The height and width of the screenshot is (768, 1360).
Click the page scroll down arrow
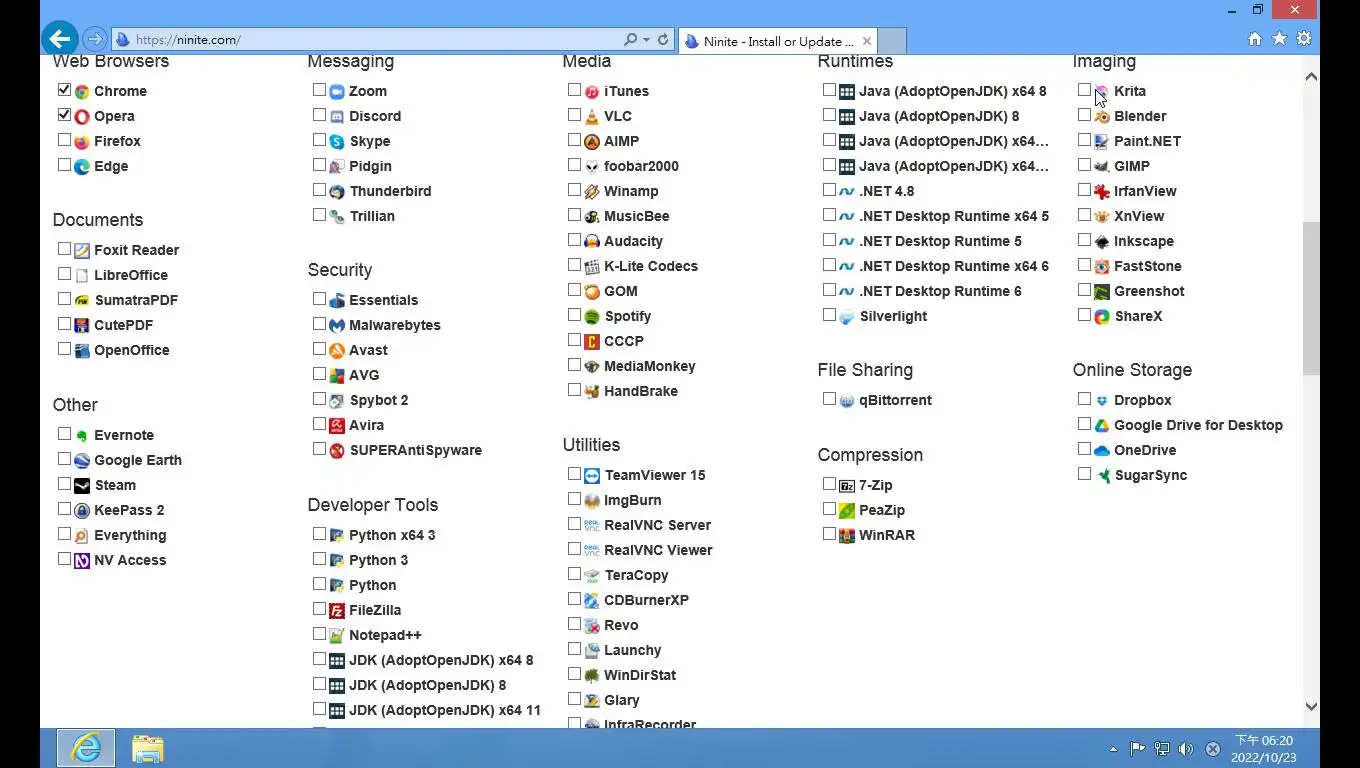[1311, 706]
